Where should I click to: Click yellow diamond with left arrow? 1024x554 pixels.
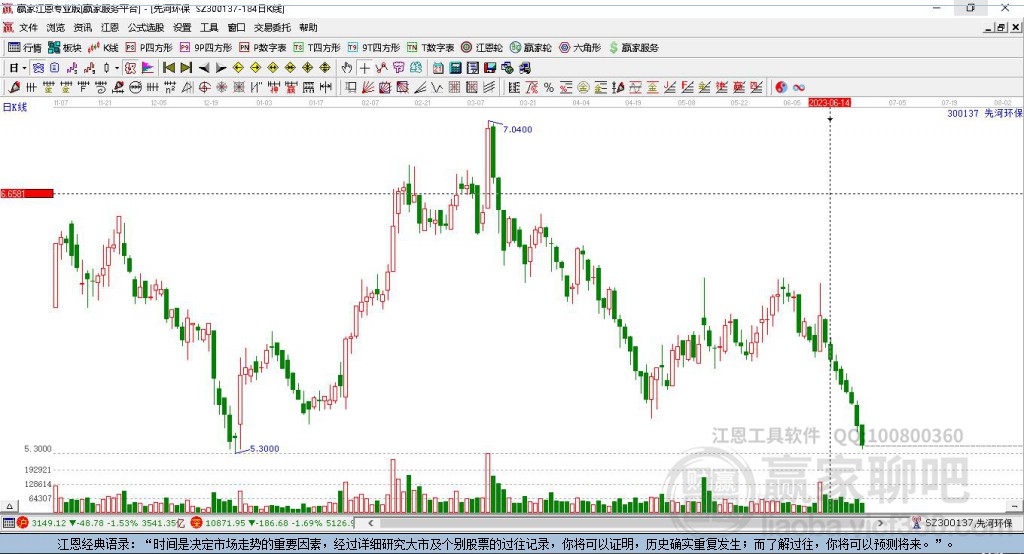pos(238,68)
